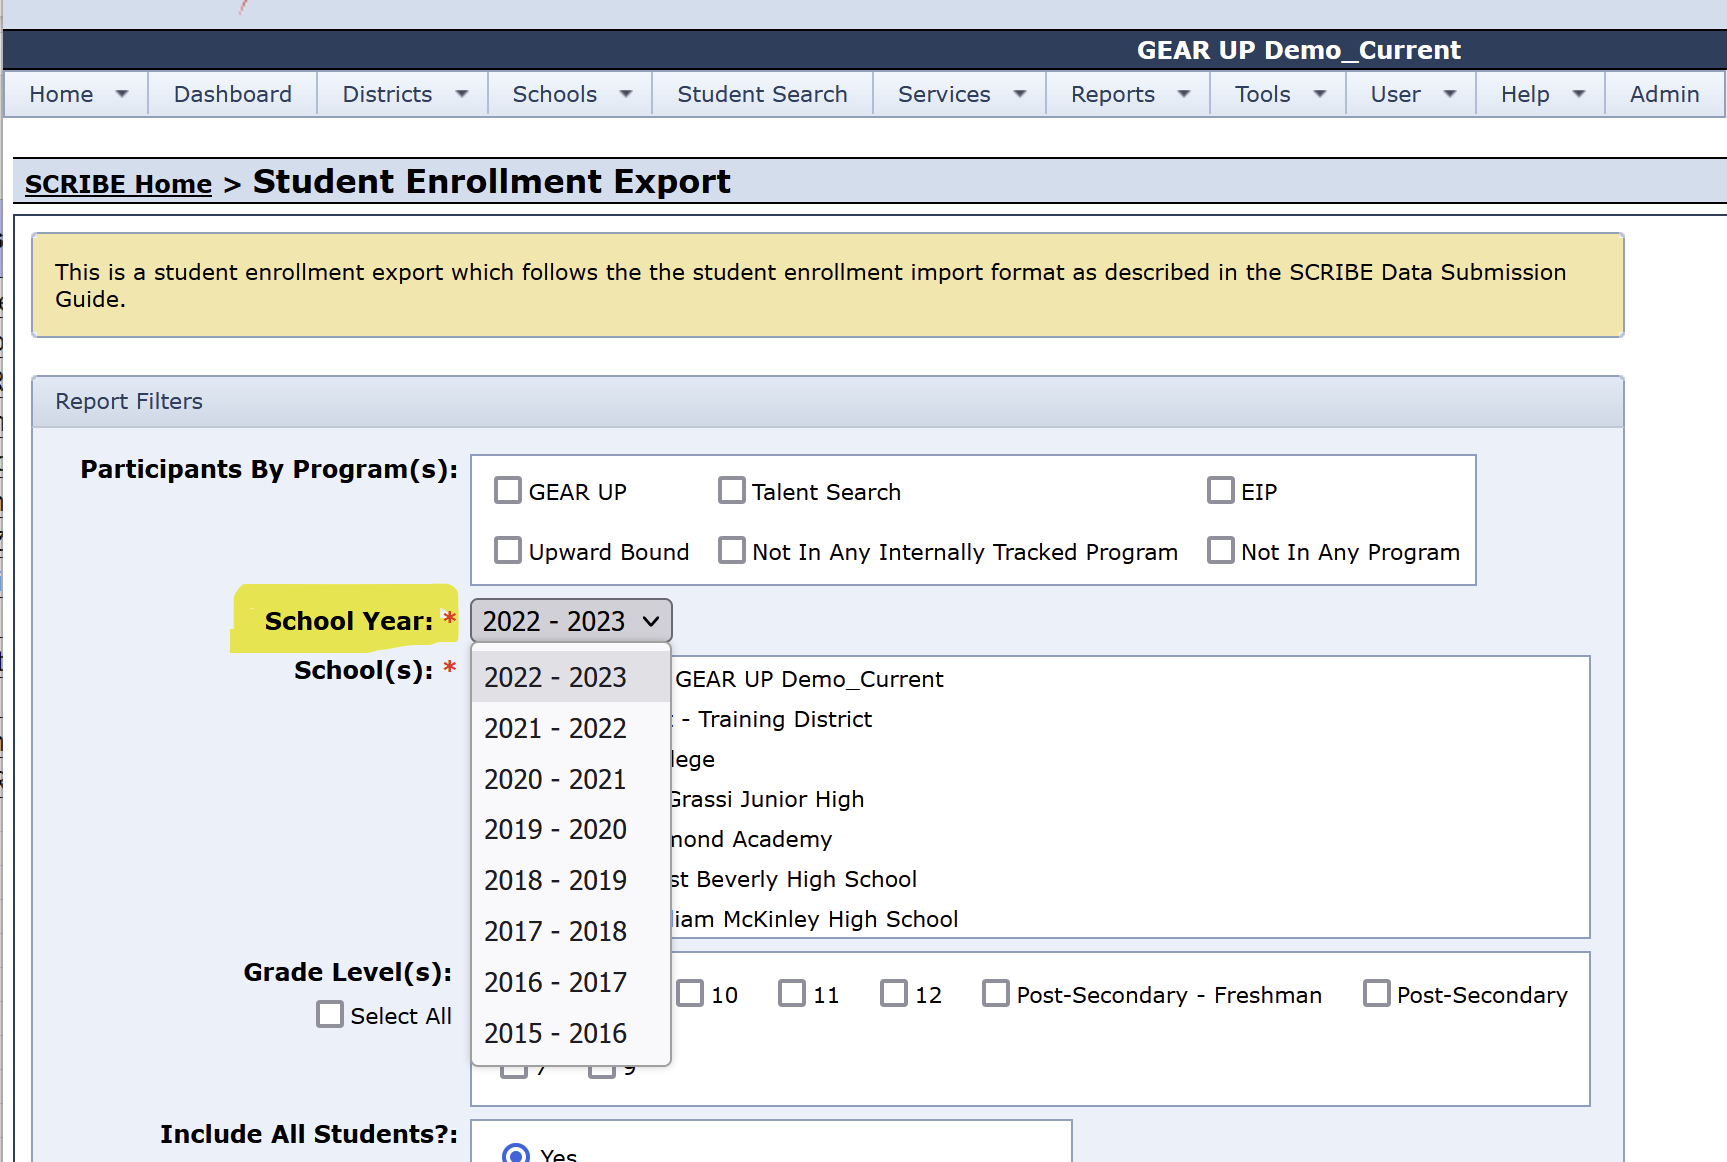Open the Schools menu
This screenshot has height=1162, width=1727.
[x=570, y=94]
